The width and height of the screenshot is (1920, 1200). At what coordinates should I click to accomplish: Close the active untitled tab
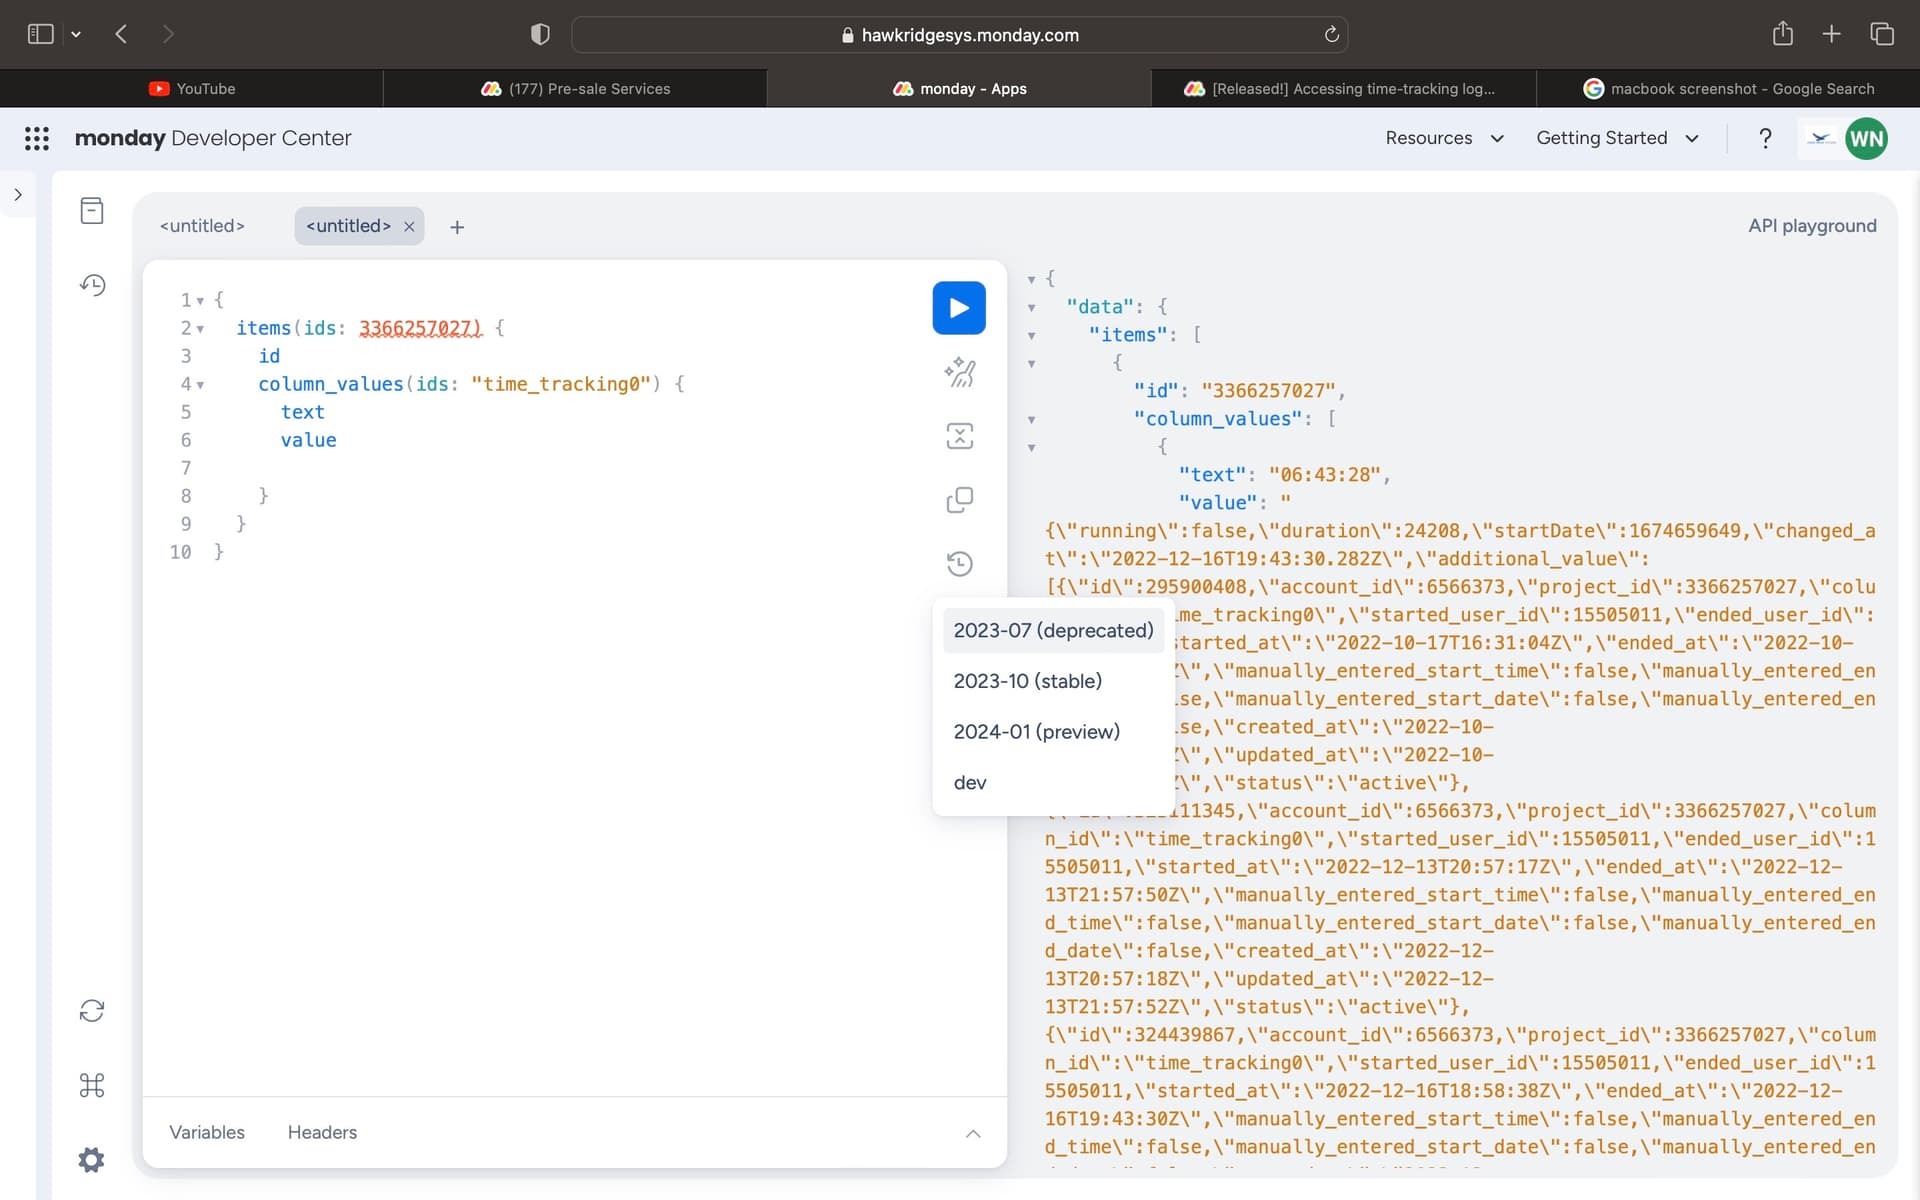[x=409, y=227]
